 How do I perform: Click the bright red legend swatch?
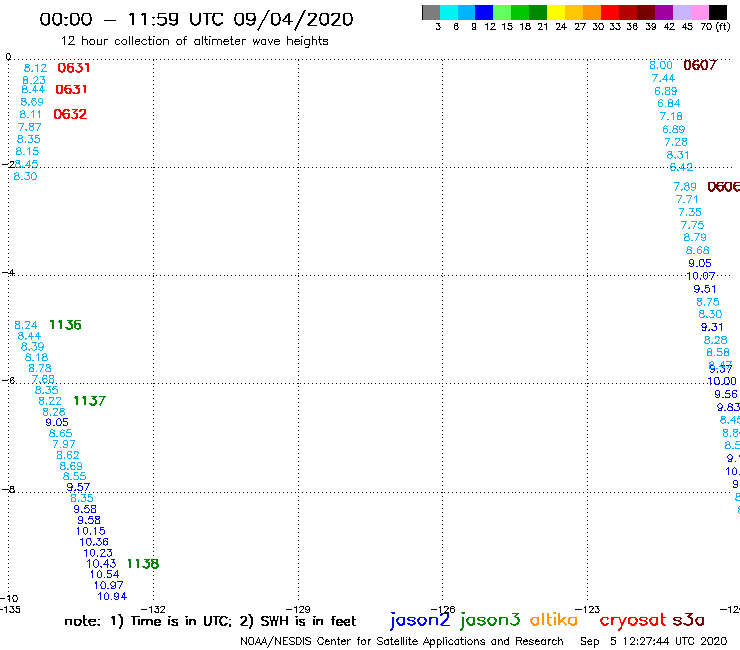(610, 12)
